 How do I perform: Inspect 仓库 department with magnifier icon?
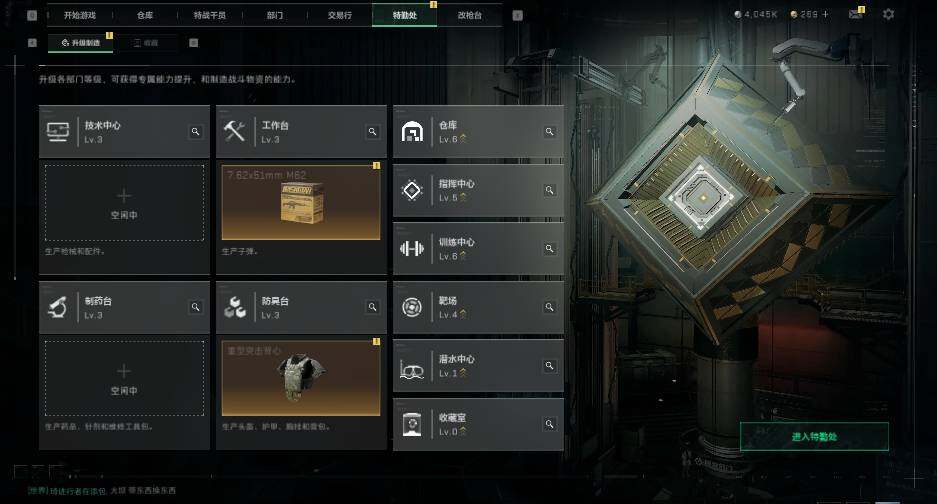[x=549, y=132]
